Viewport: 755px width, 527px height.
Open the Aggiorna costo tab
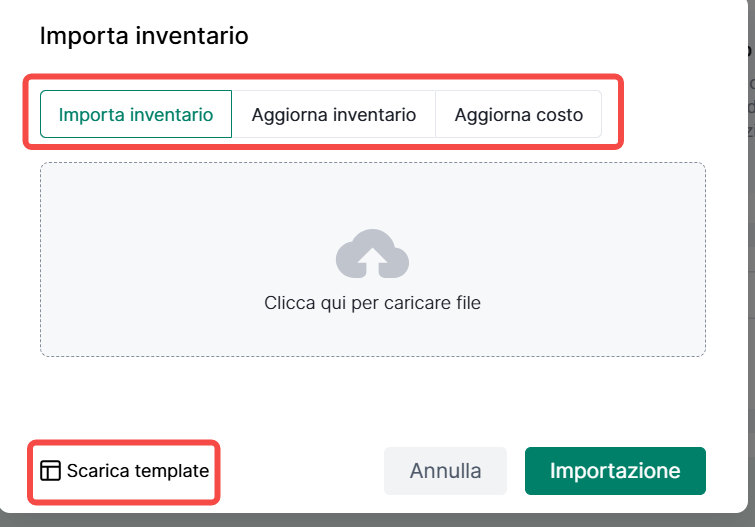pos(518,114)
